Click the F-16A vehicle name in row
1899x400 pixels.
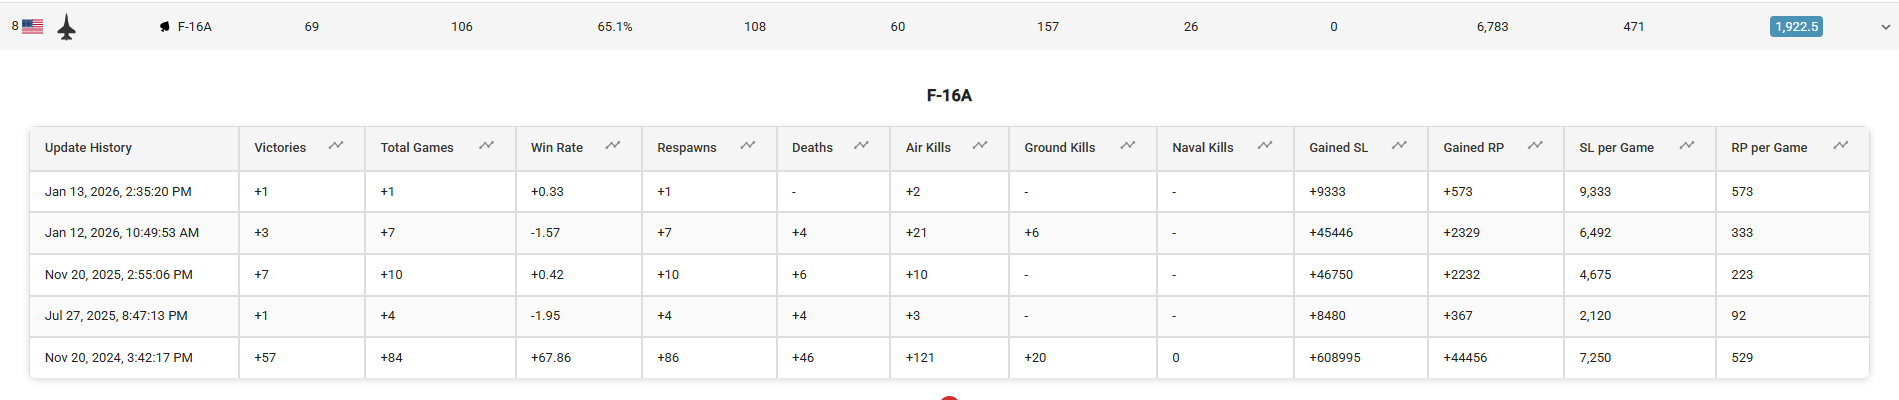194,27
